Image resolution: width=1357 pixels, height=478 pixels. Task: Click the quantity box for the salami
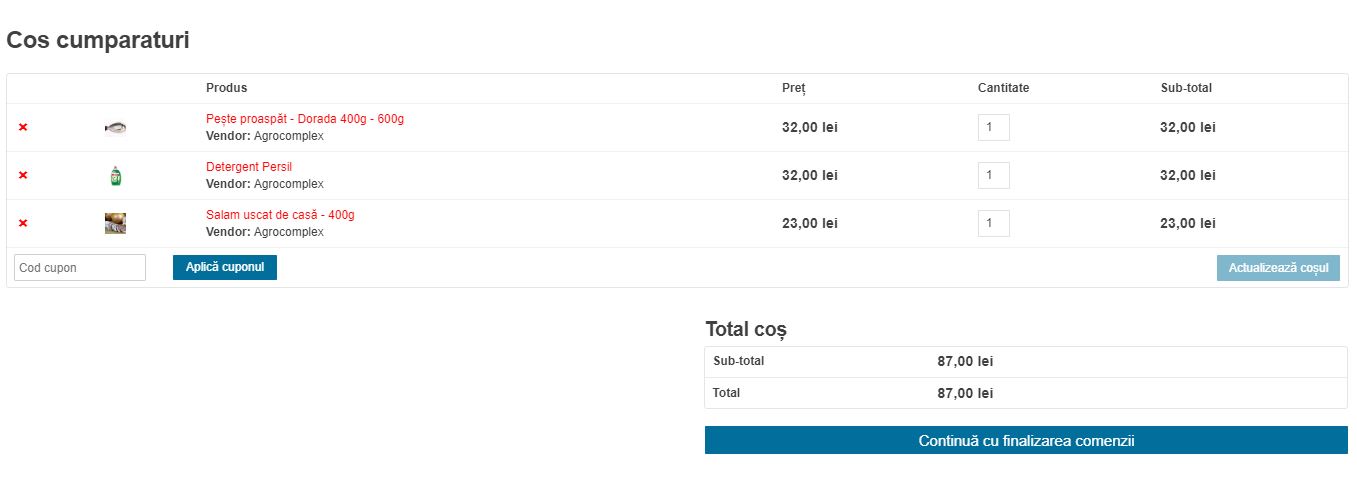click(x=993, y=224)
